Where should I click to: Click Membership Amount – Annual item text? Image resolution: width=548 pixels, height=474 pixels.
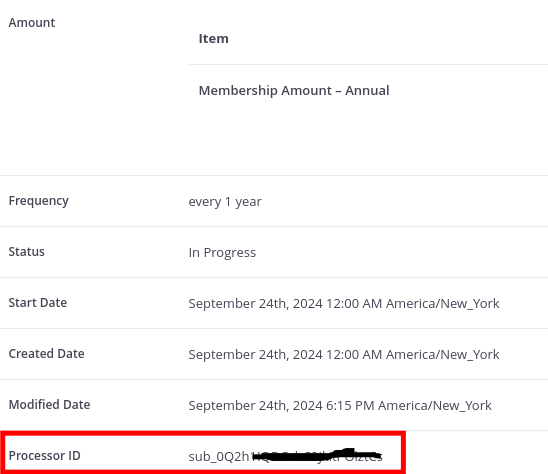[294, 91]
